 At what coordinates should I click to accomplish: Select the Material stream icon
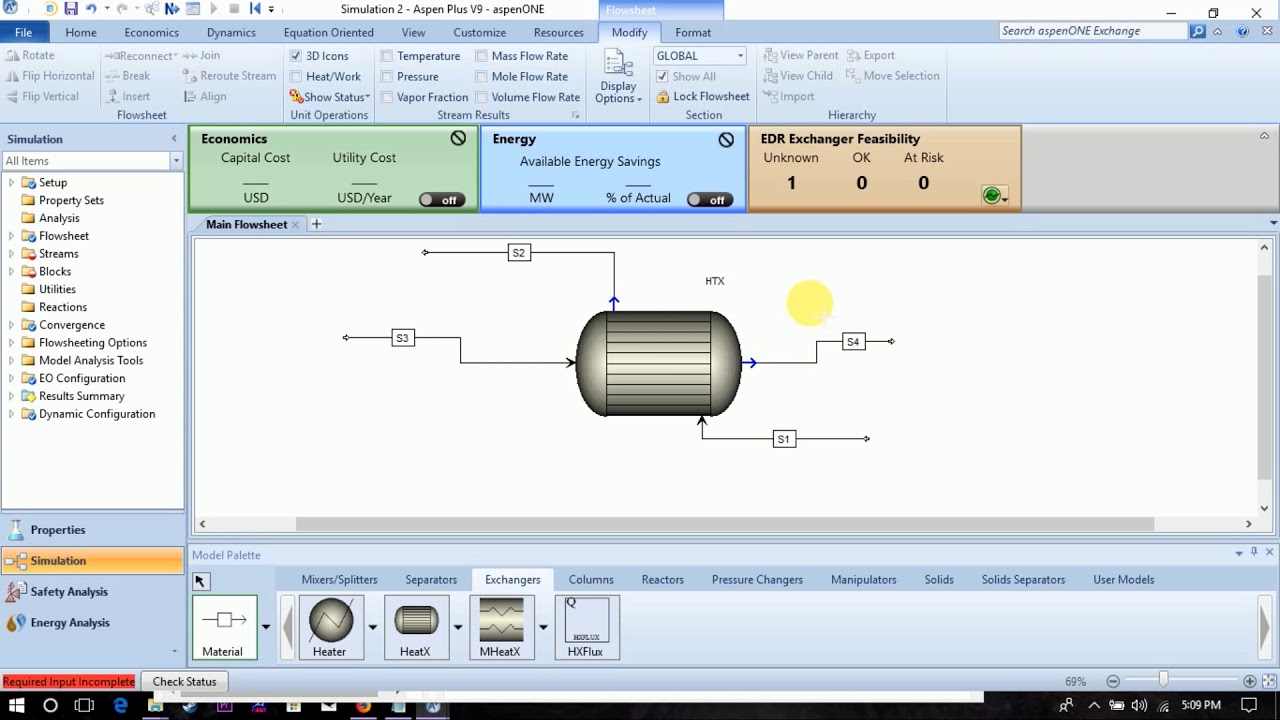224,620
